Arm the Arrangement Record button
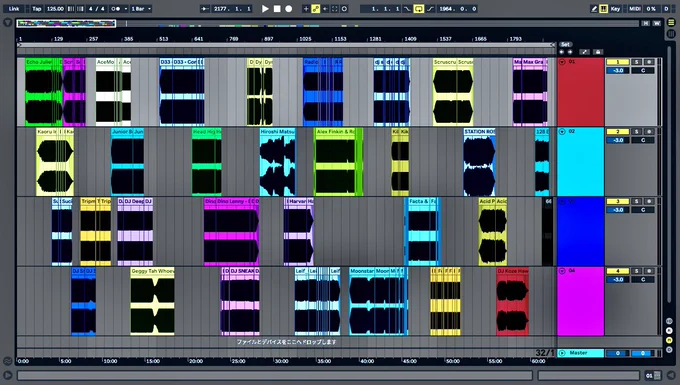 point(288,9)
